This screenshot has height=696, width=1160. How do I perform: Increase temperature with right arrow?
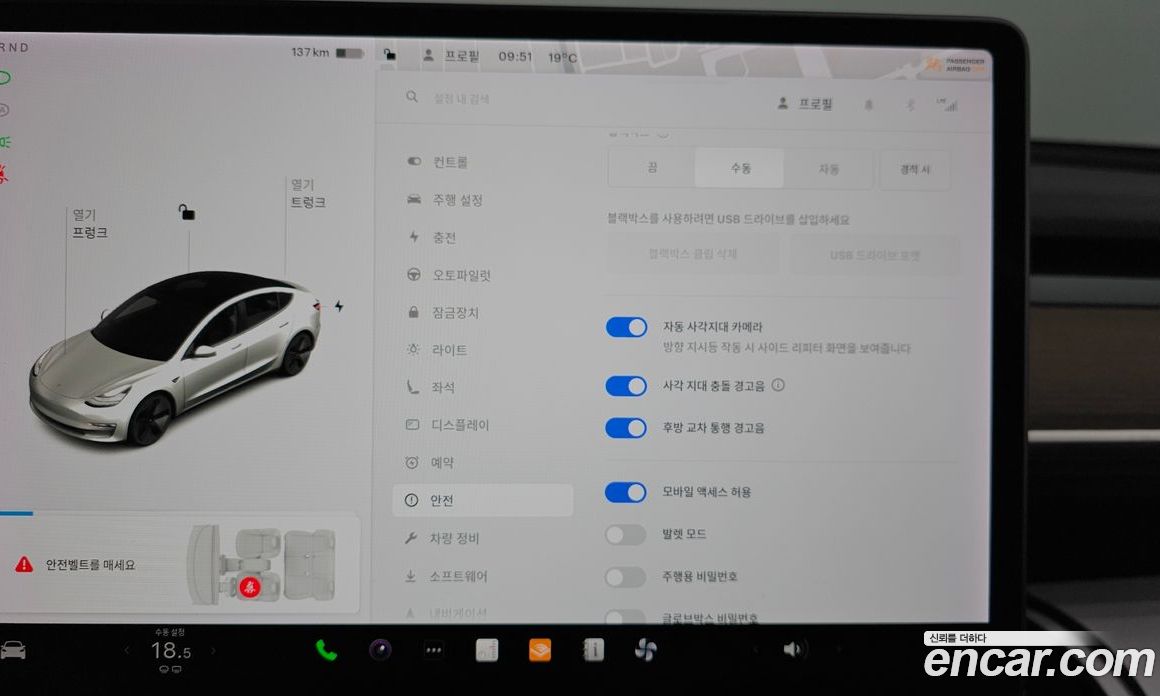tap(212, 651)
